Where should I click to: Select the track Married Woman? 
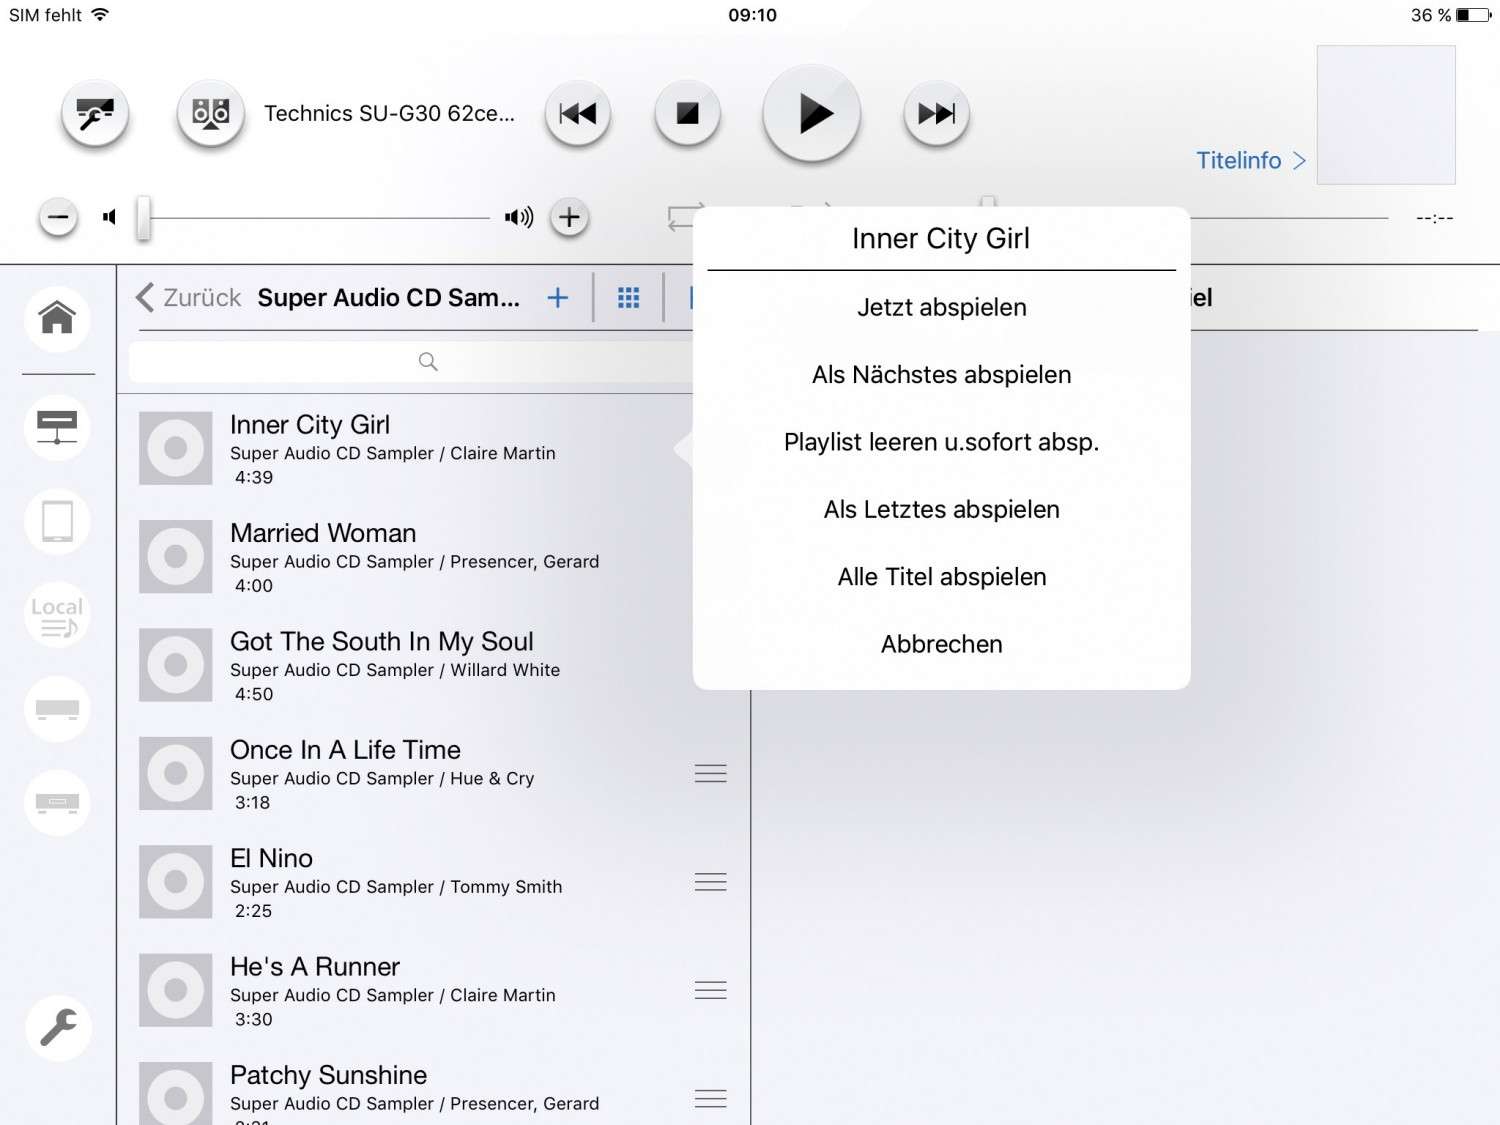[433, 557]
